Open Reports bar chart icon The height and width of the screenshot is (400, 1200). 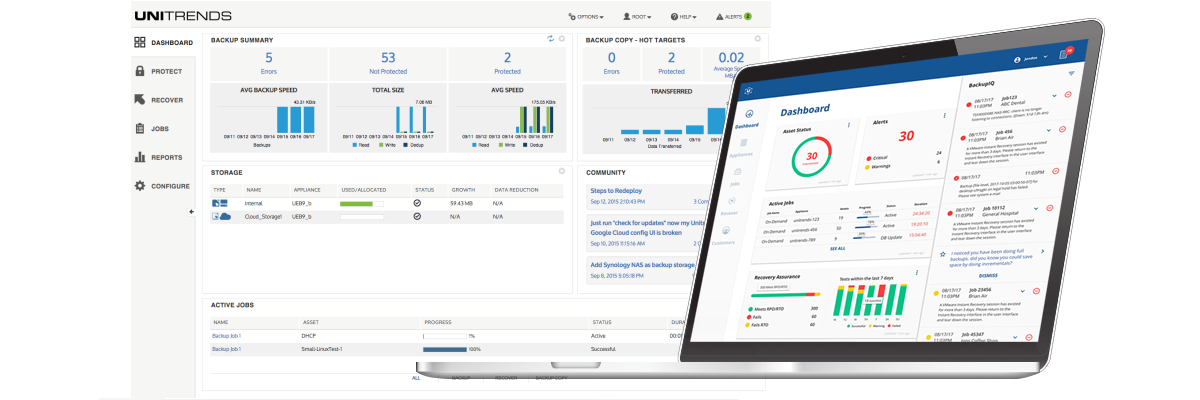[141, 157]
